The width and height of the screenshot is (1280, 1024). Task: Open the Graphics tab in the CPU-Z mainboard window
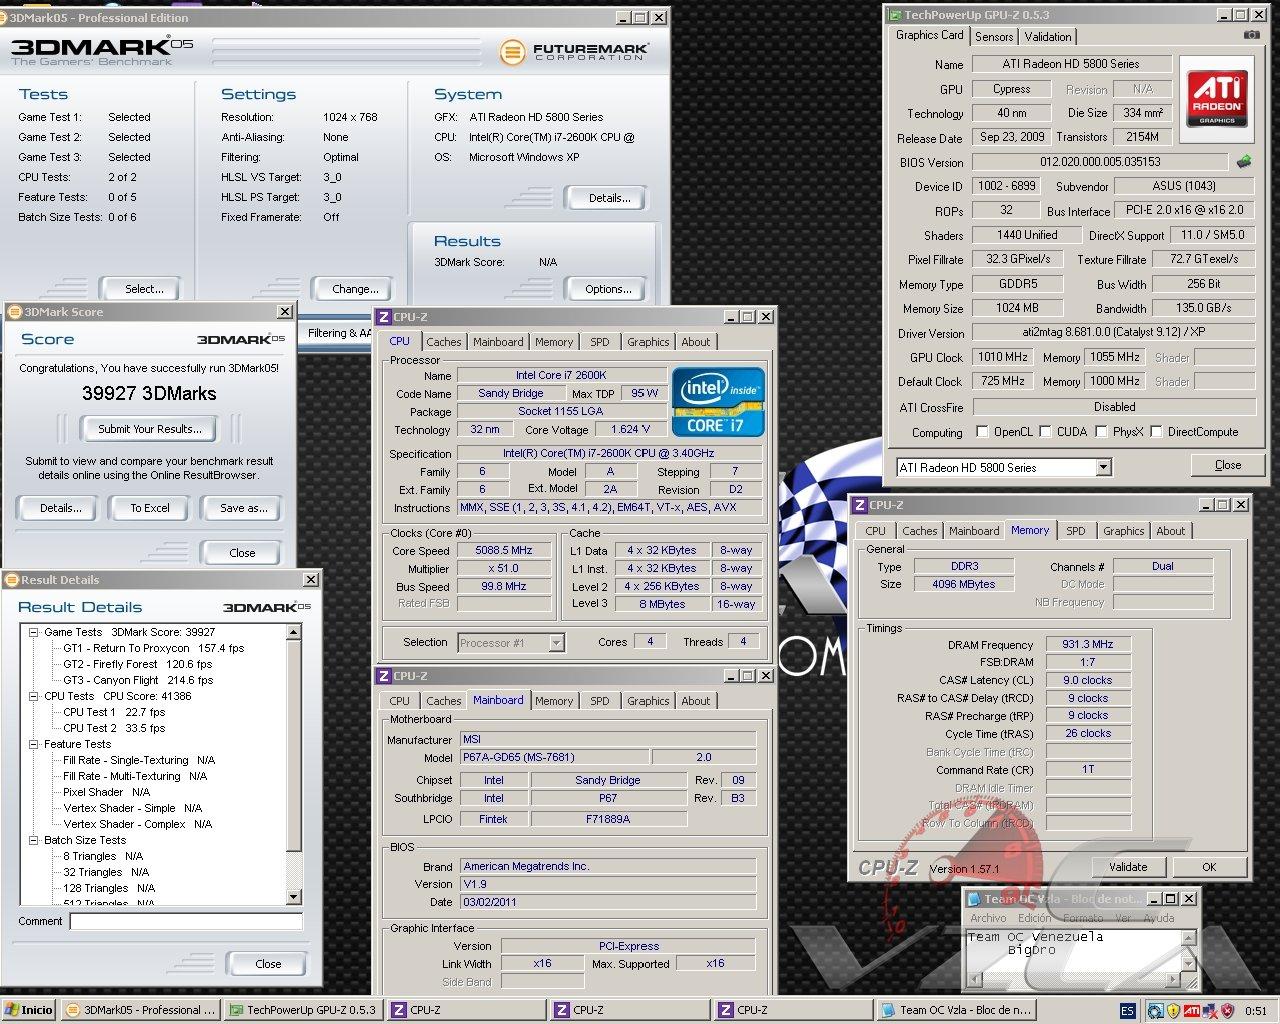click(x=648, y=701)
